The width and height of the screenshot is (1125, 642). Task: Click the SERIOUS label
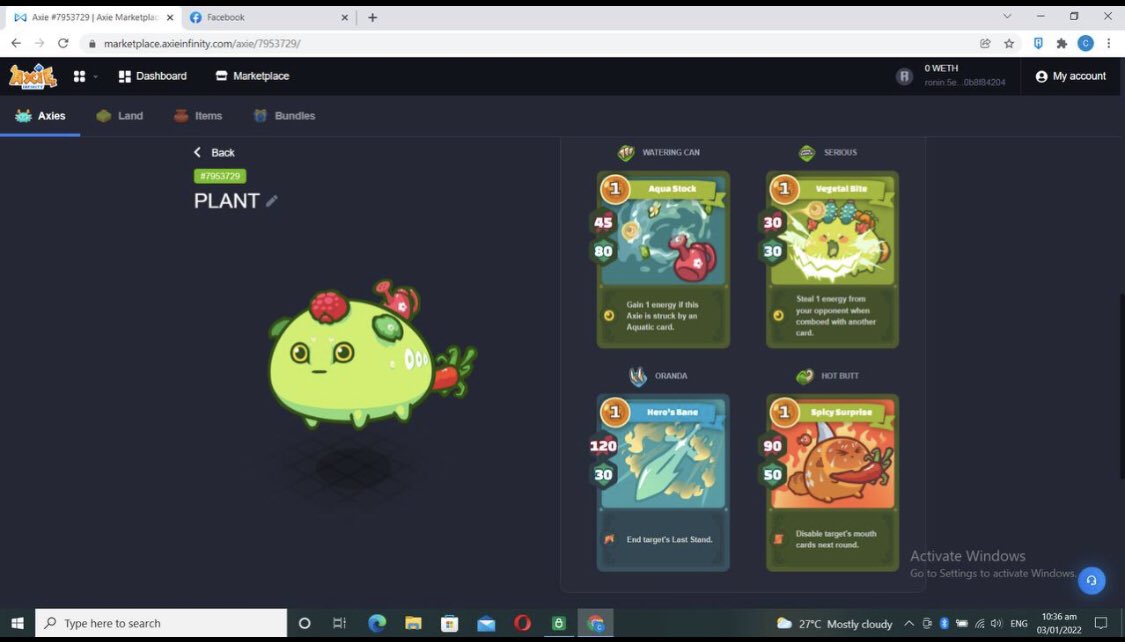pos(840,152)
